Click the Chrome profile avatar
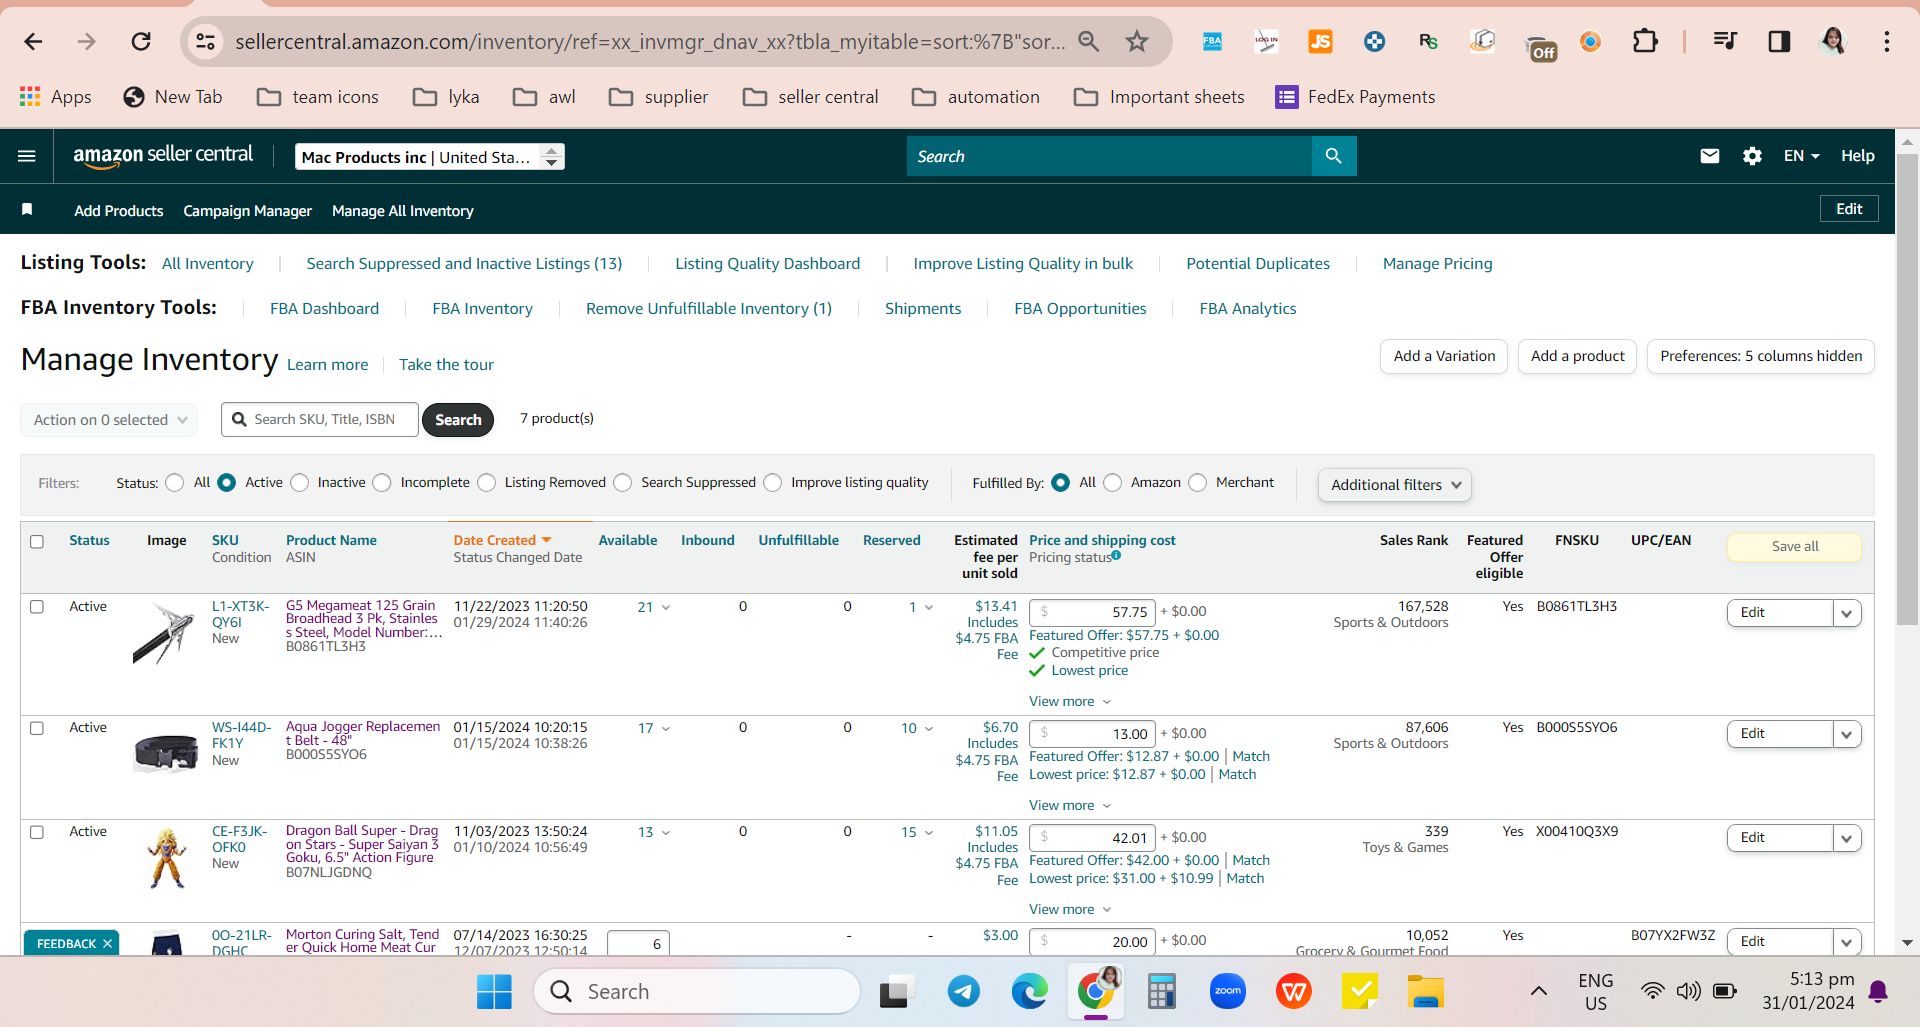This screenshot has height=1027, width=1920. coord(1833,41)
